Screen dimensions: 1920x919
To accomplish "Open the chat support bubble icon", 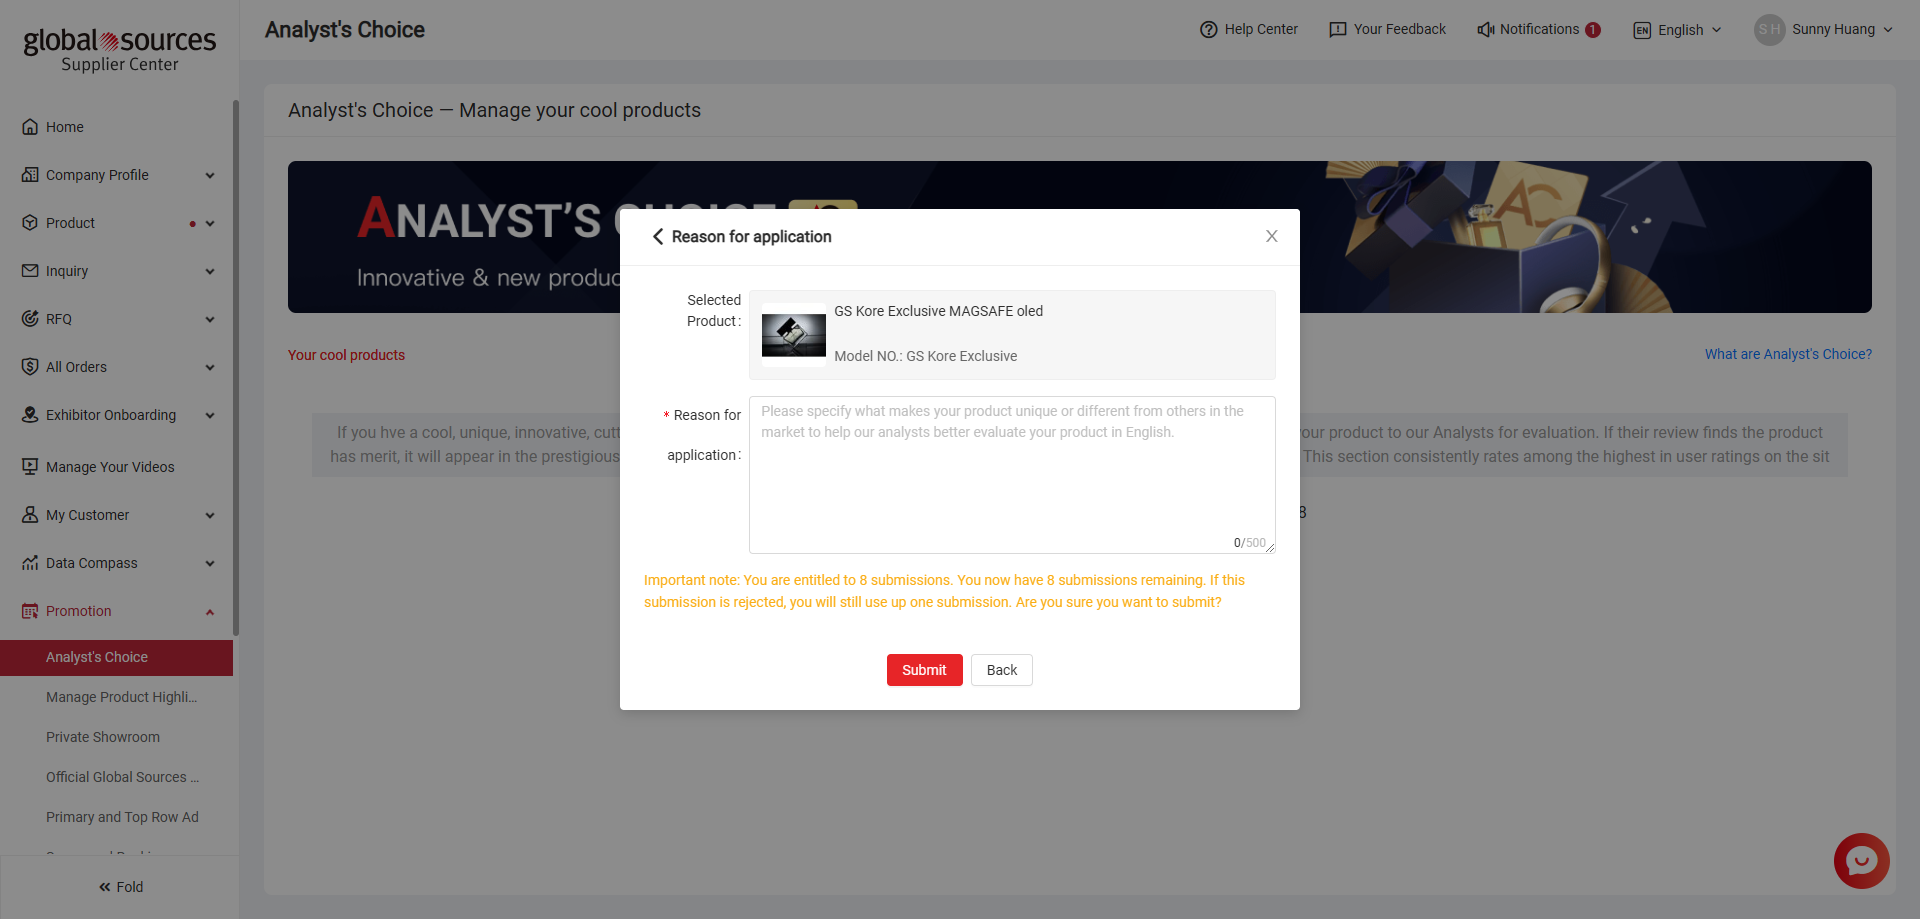I will pos(1861,860).
